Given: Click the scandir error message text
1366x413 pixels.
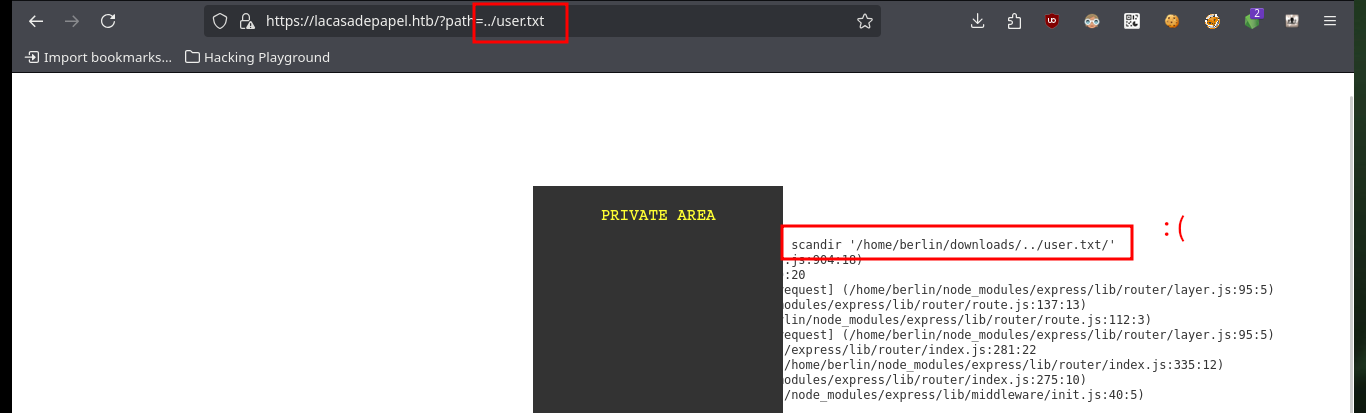Looking at the screenshot, I should pyautogui.click(x=953, y=244).
